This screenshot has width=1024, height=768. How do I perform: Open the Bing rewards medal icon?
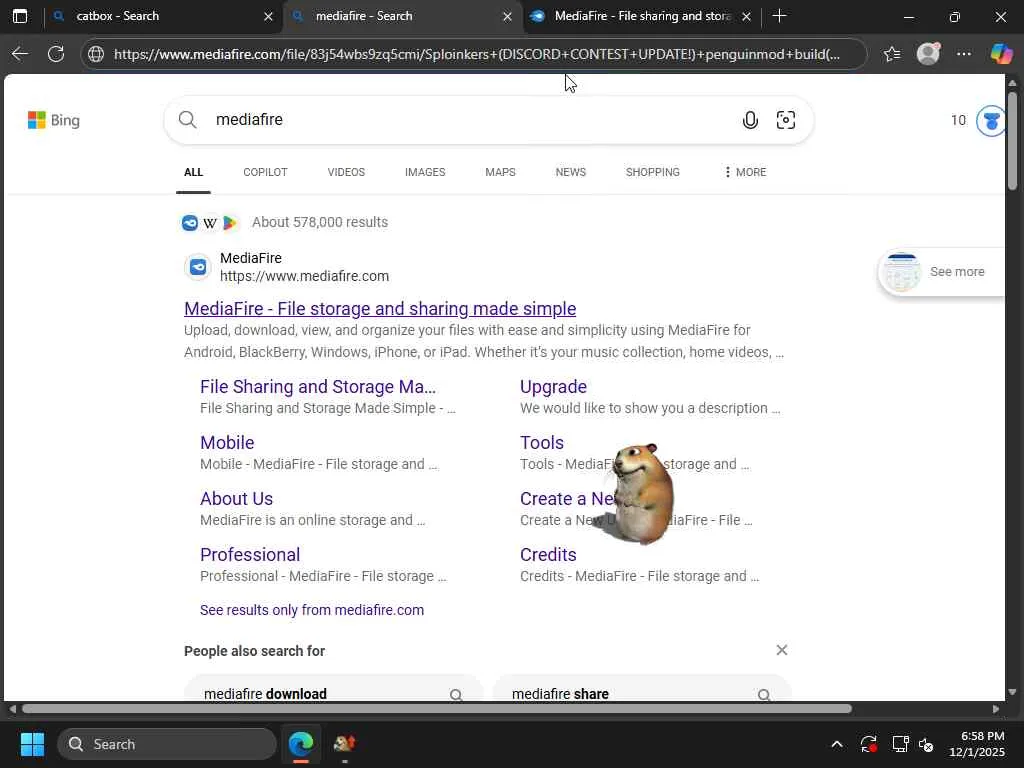(991, 121)
